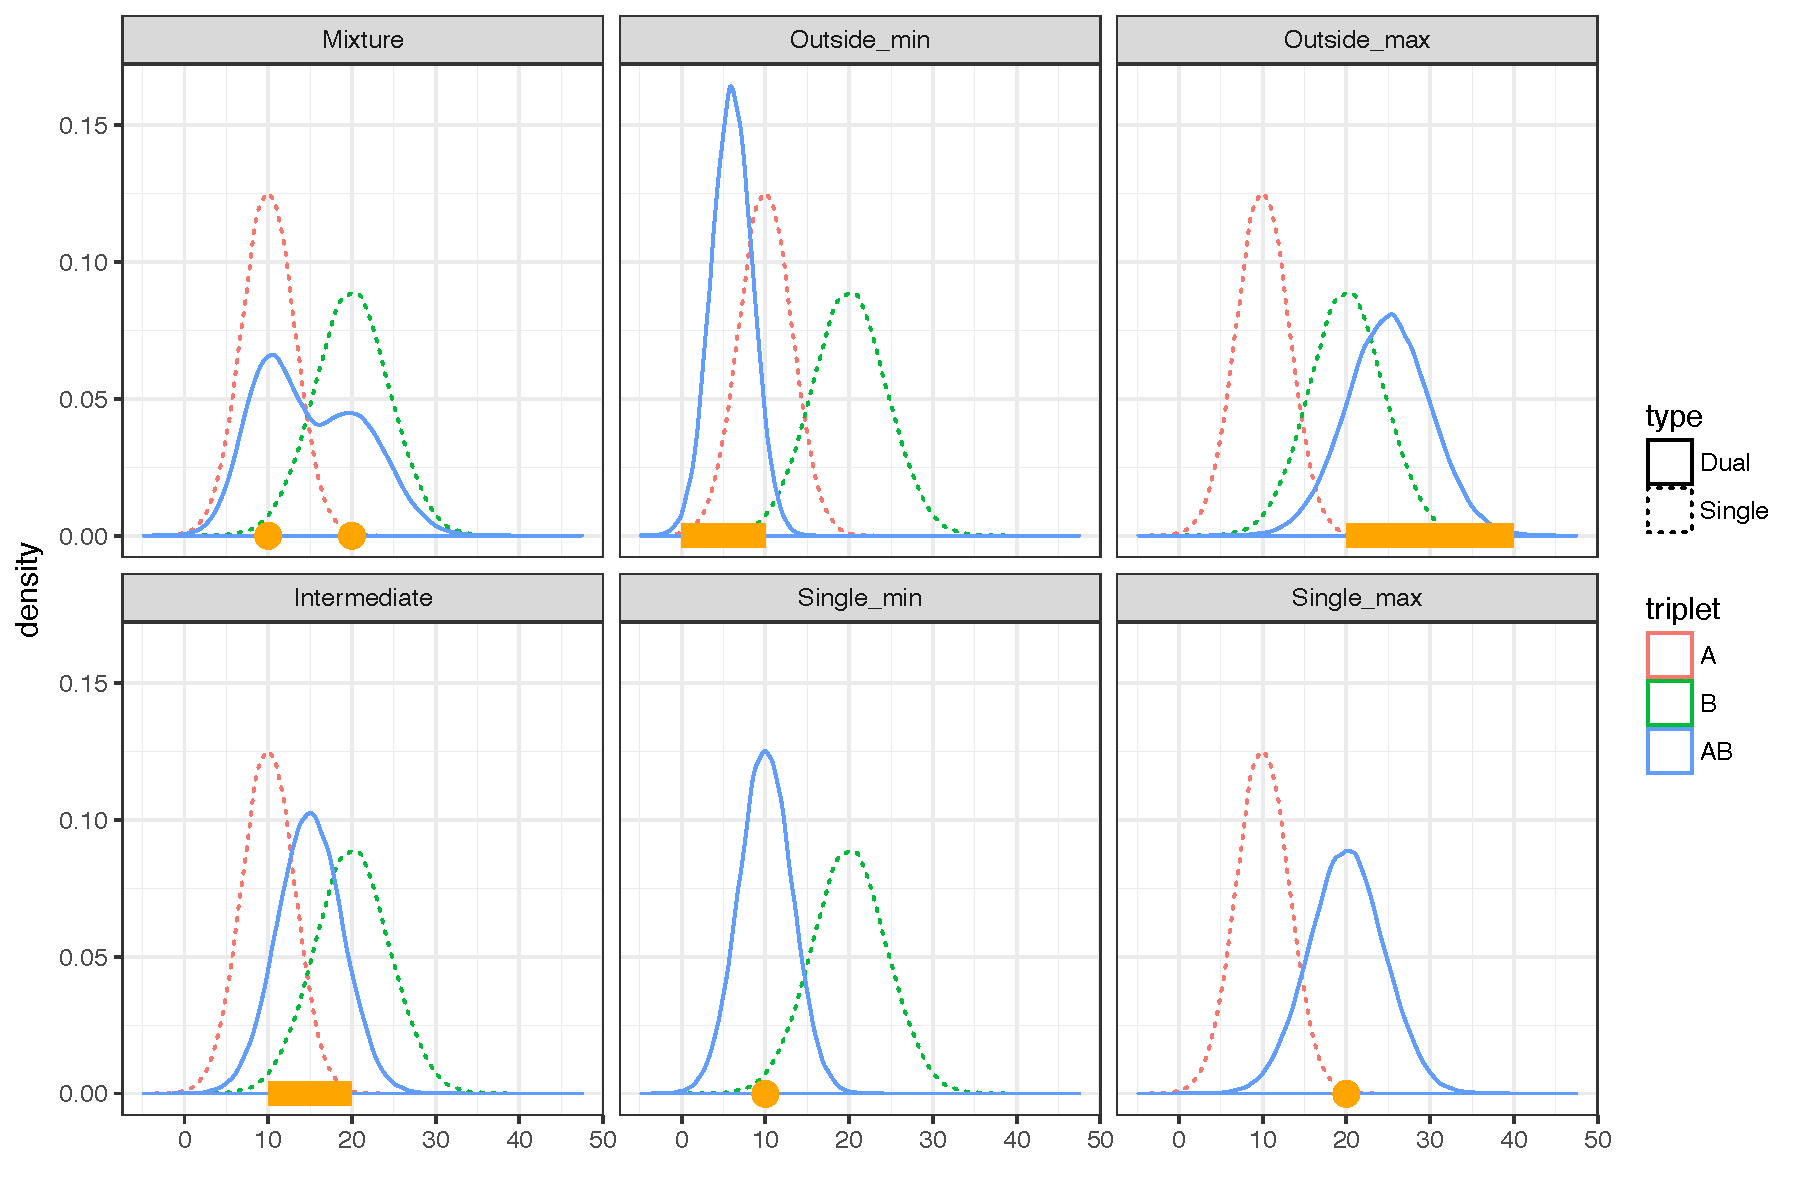The width and height of the screenshot is (1800, 1200).
Task: Click the red dotted peak in Mixture panel
Action: click(268, 196)
